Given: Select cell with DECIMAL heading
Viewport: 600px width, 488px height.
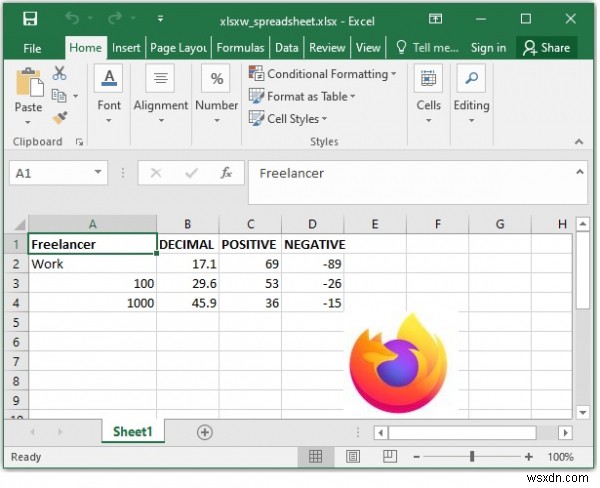Looking at the screenshot, I should point(188,244).
